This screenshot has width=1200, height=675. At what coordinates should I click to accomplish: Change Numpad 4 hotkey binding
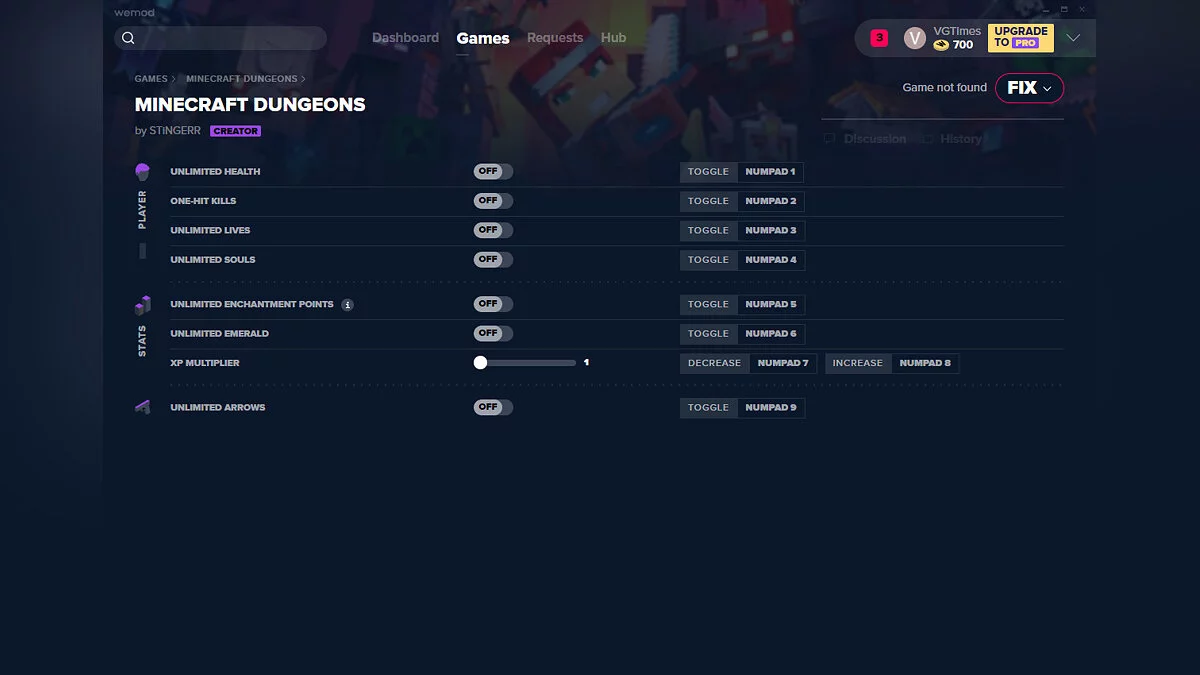(771, 259)
